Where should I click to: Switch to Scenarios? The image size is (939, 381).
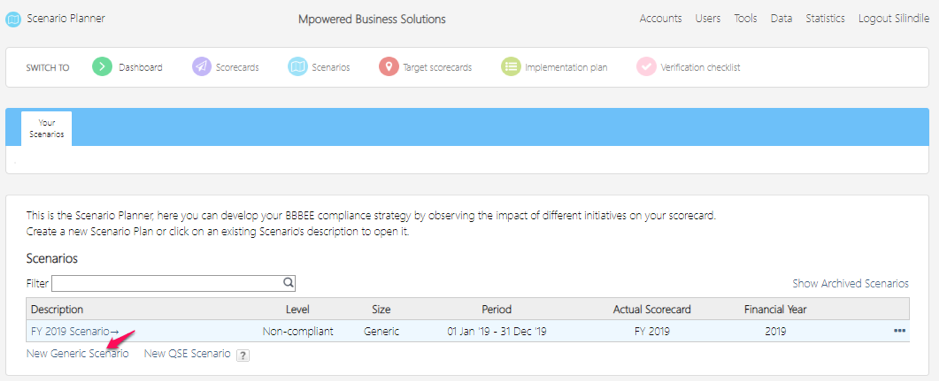[331, 68]
